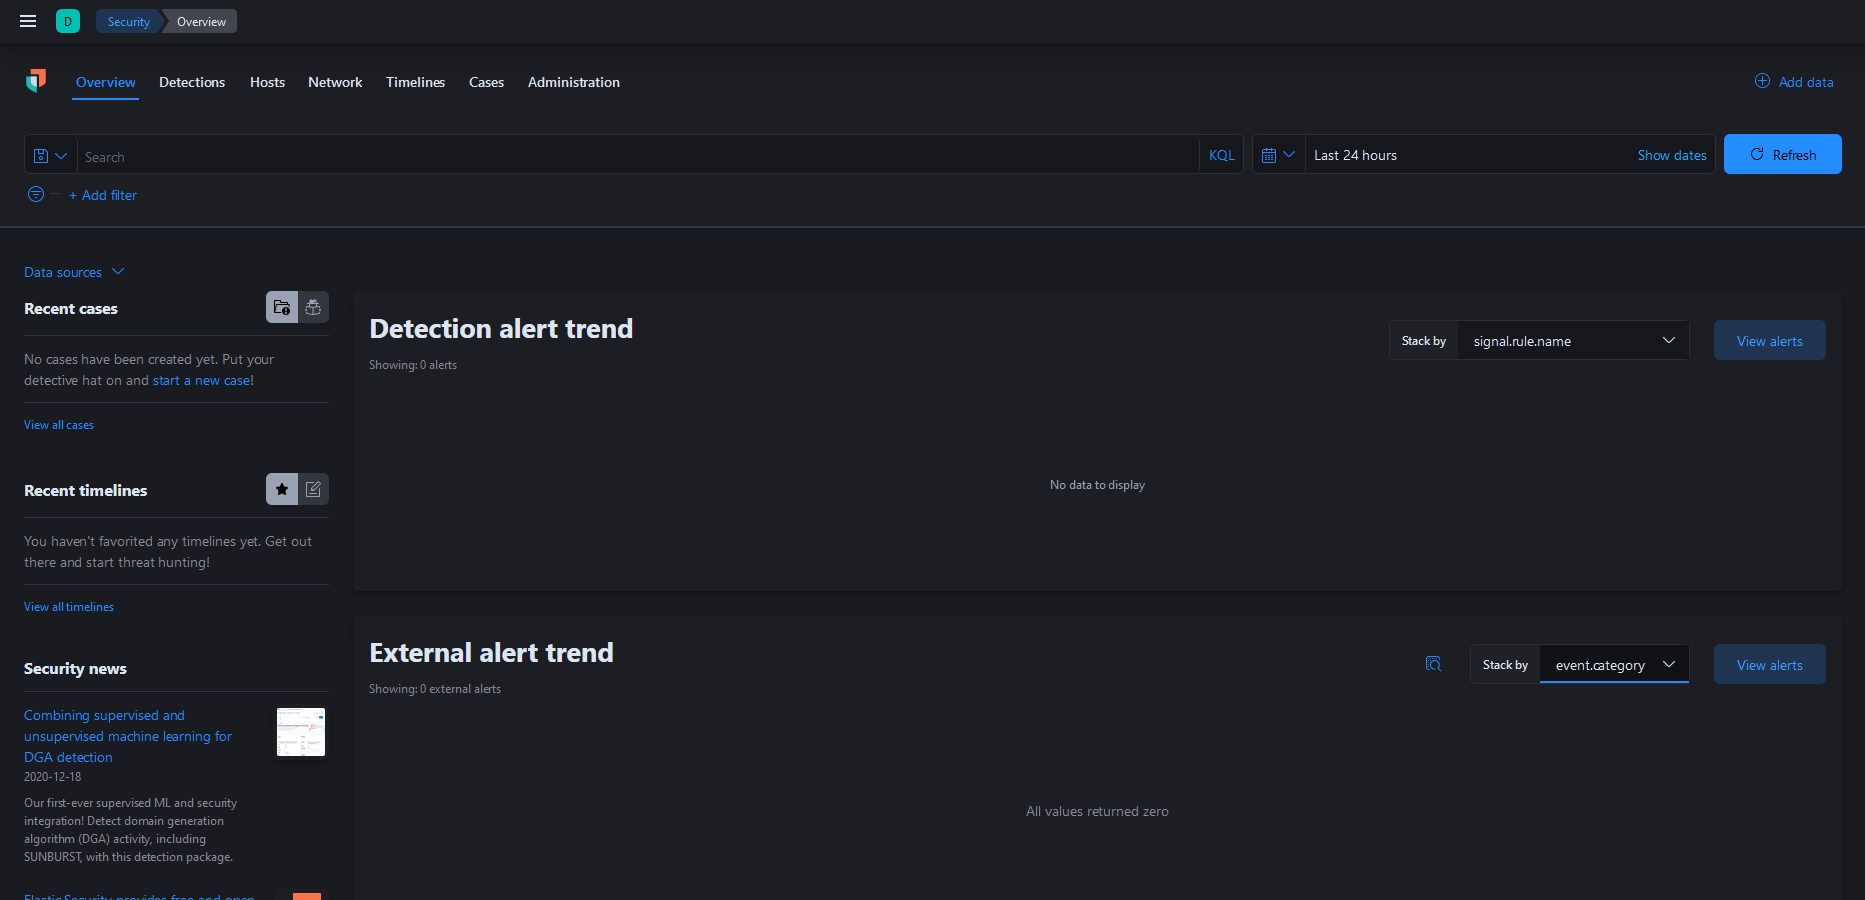Open the hamburger navigation menu
The image size is (1865, 900).
[28, 21]
